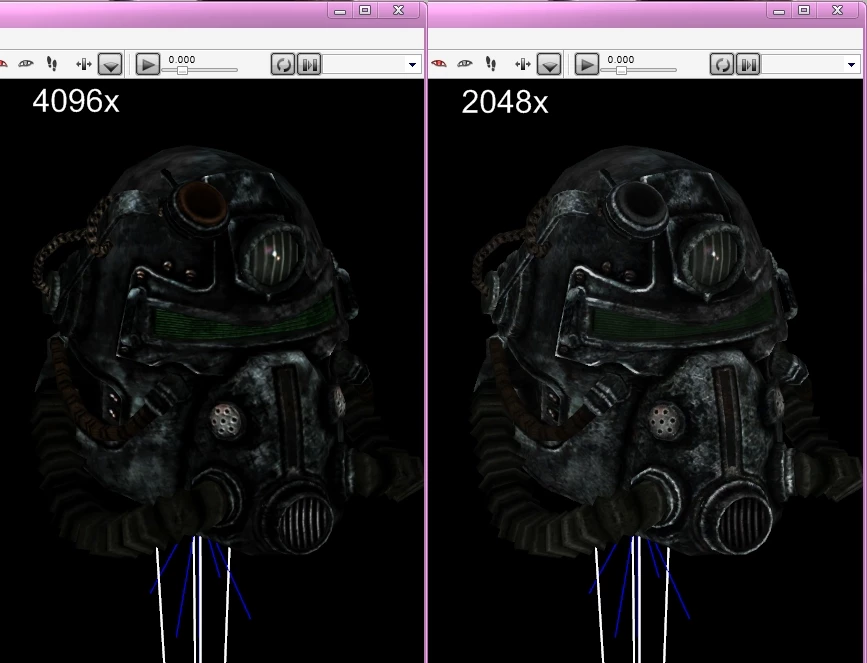Play the animation in the 2048x window

(587, 64)
